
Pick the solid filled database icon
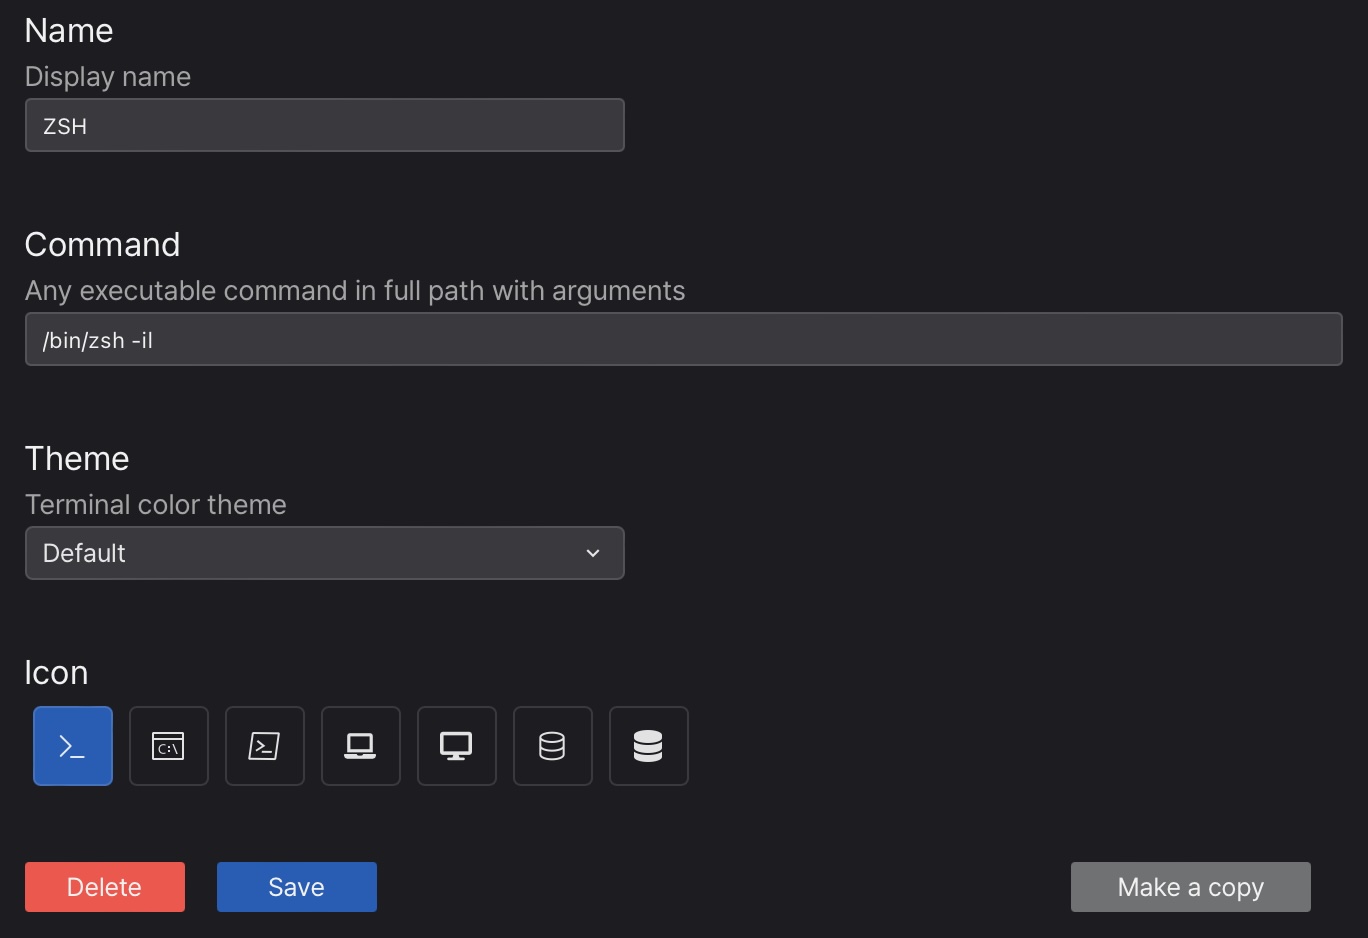pos(649,746)
